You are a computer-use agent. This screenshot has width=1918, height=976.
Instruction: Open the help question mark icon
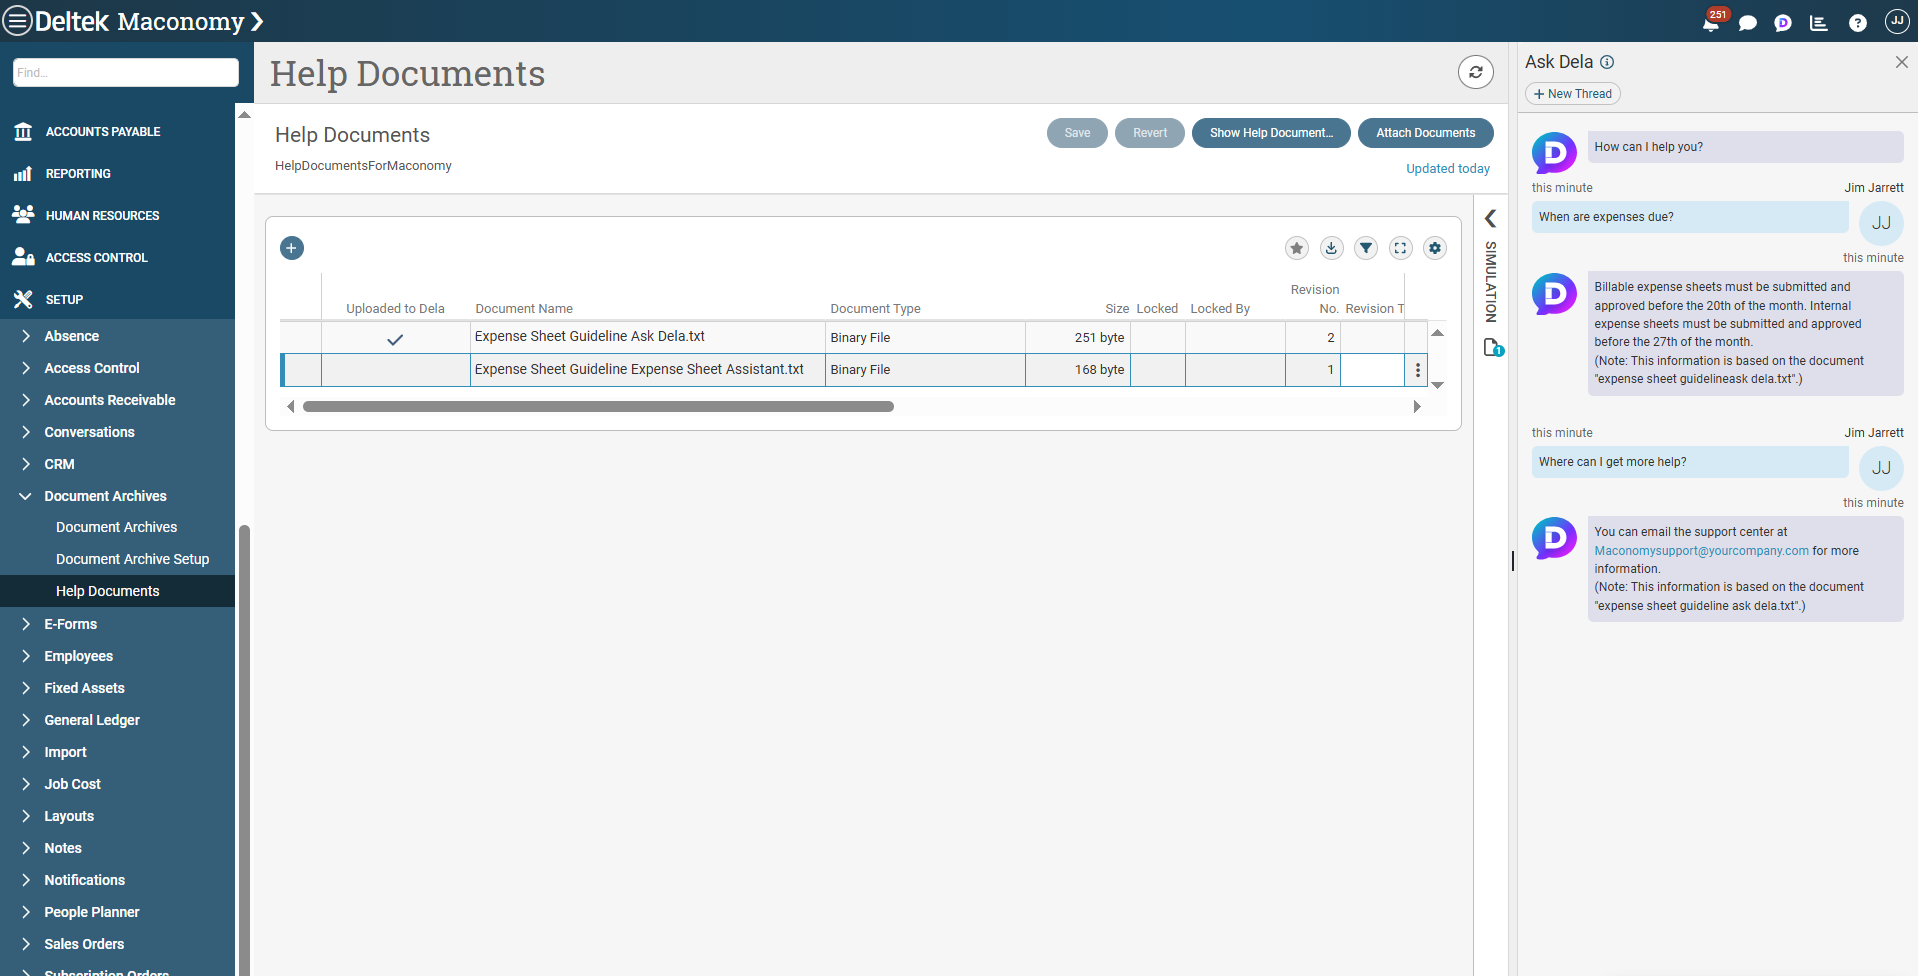[x=1858, y=22]
